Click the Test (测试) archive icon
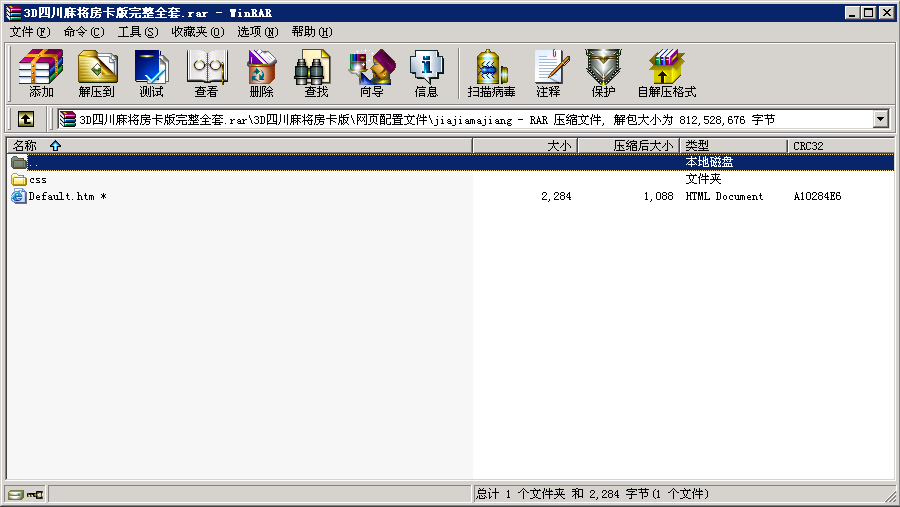The image size is (900, 507). tap(152, 73)
